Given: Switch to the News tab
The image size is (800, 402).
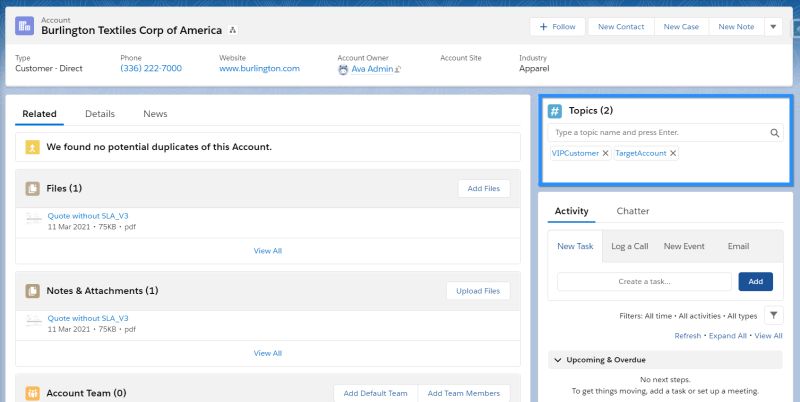Looking at the screenshot, I should click(x=155, y=114).
